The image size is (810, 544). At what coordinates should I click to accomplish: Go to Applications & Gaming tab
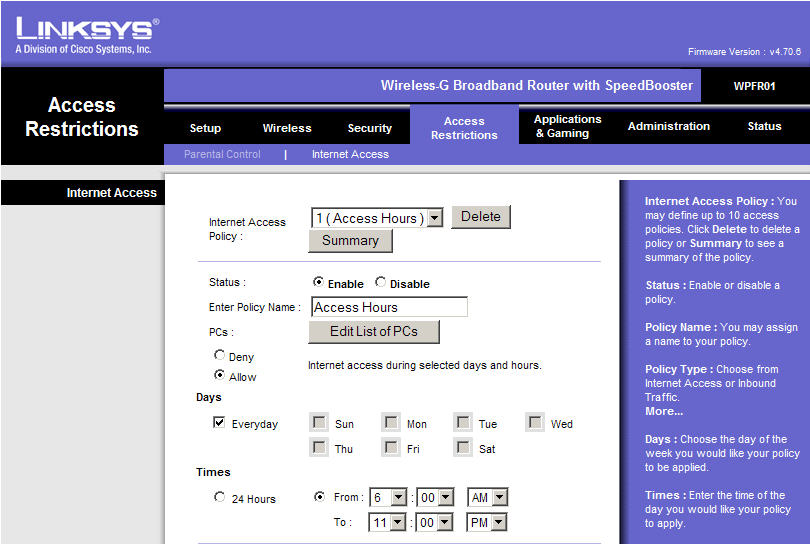[x=567, y=126]
